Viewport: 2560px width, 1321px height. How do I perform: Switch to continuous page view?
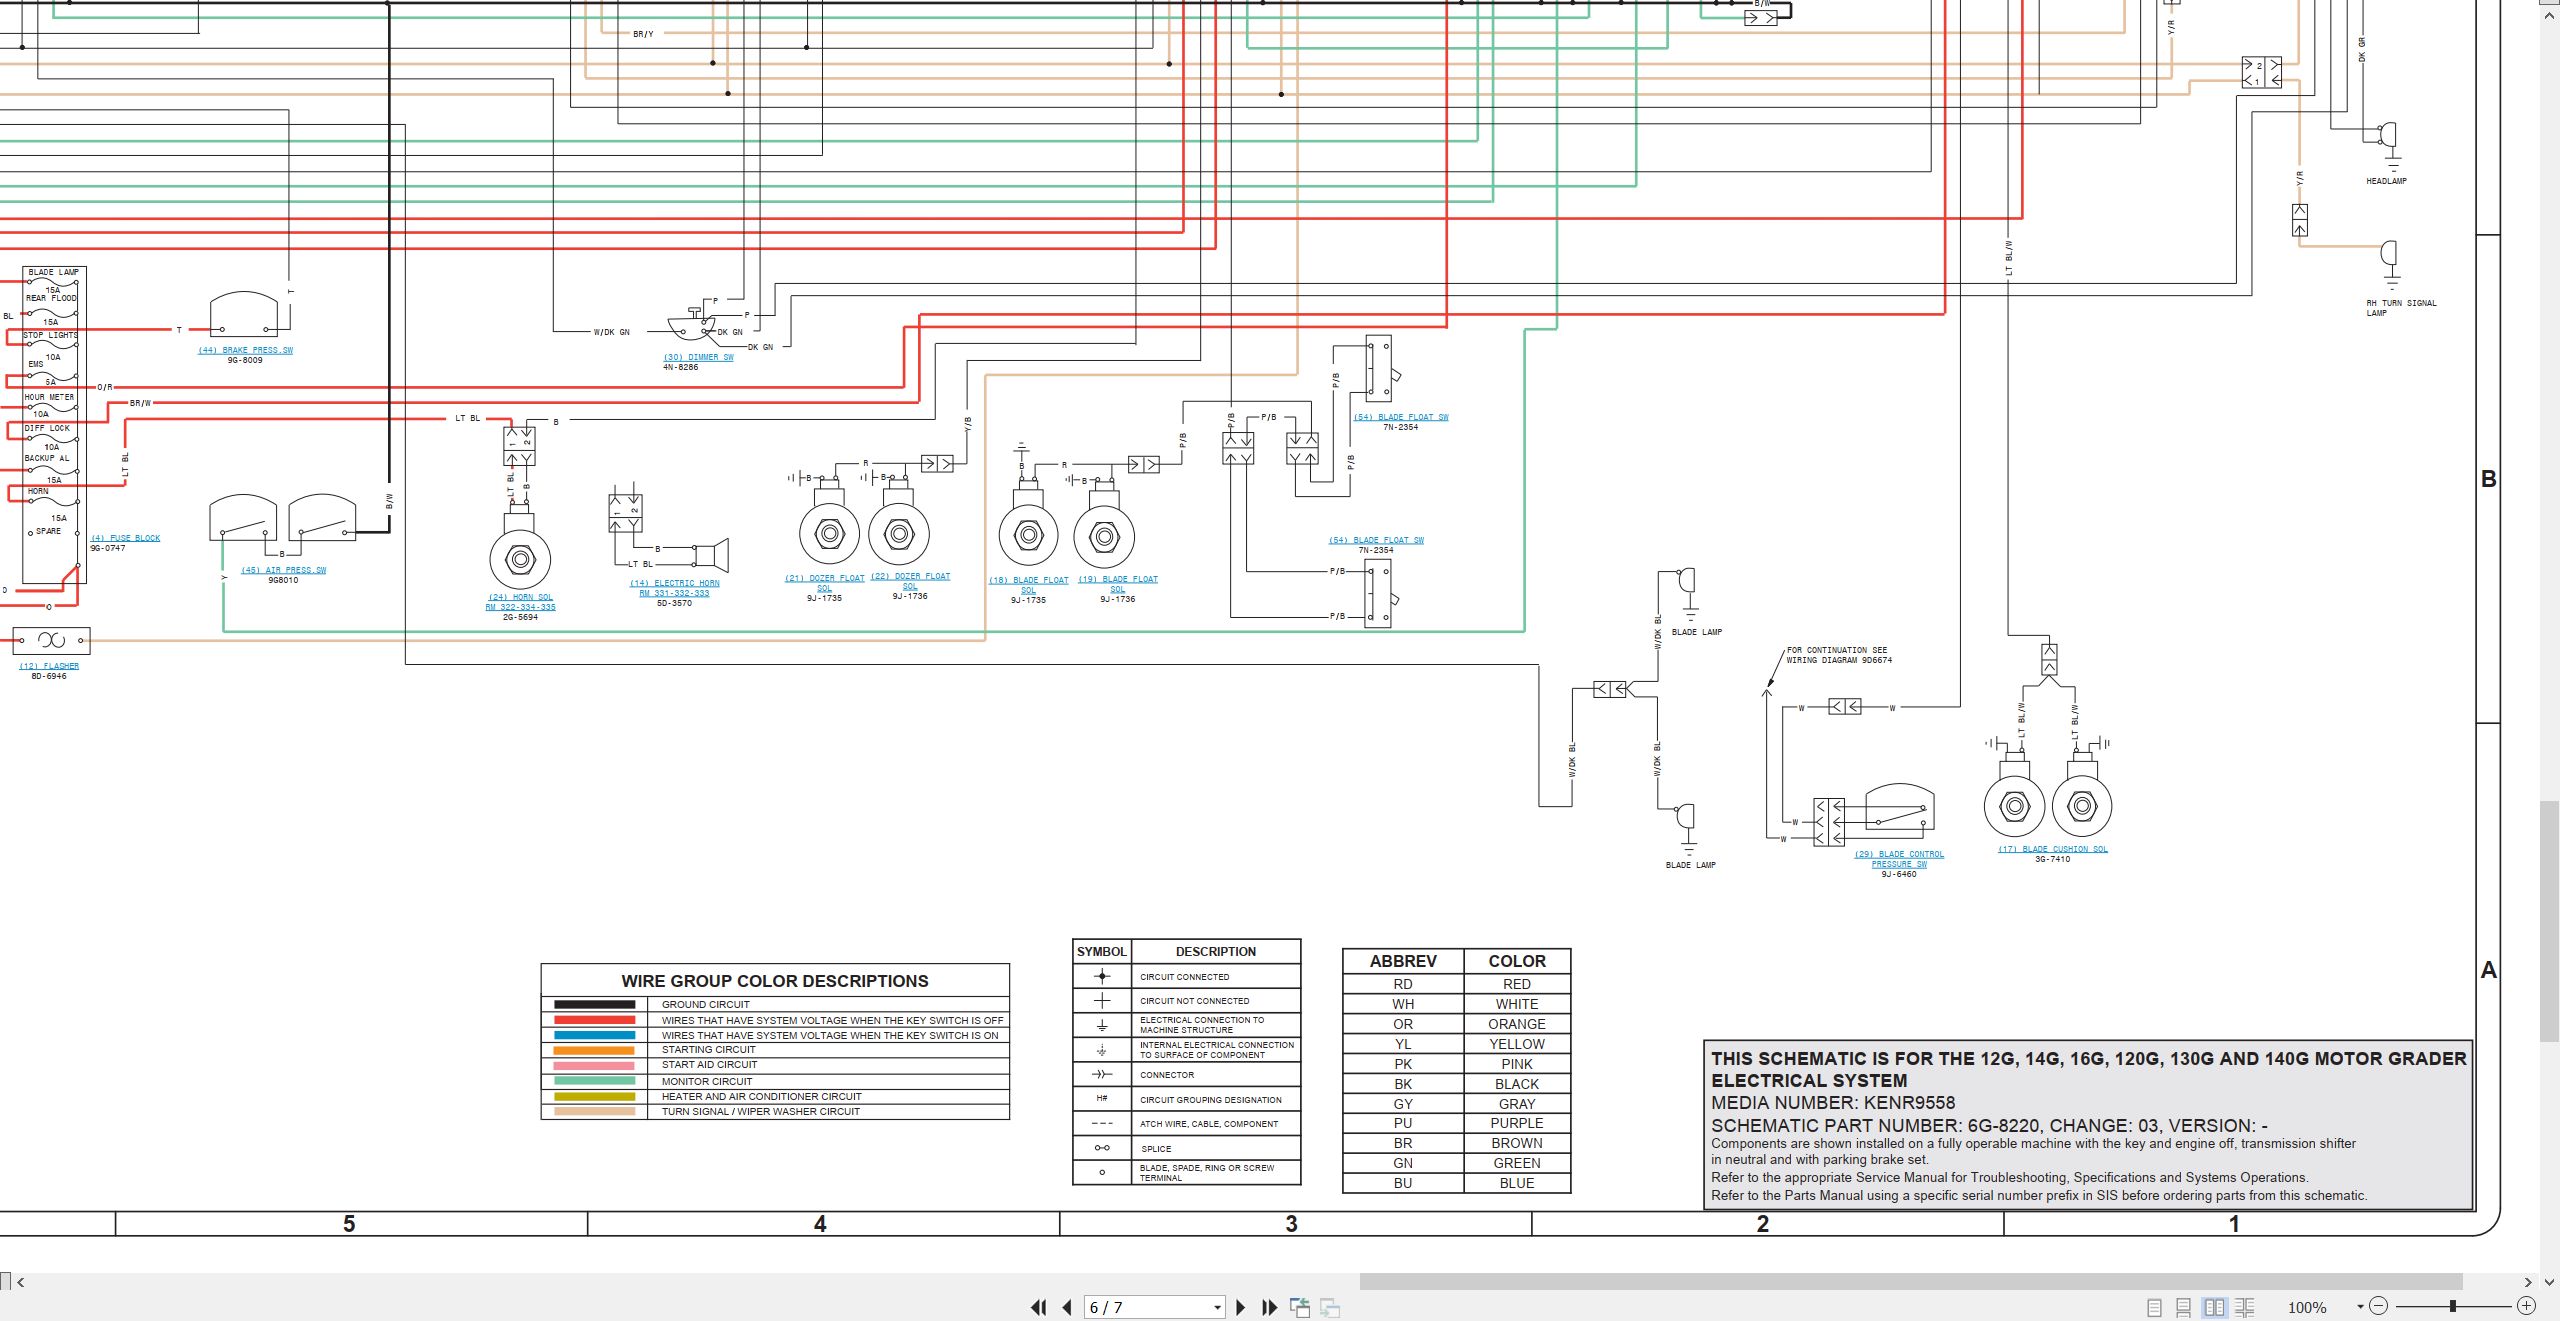(x=2184, y=1307)
